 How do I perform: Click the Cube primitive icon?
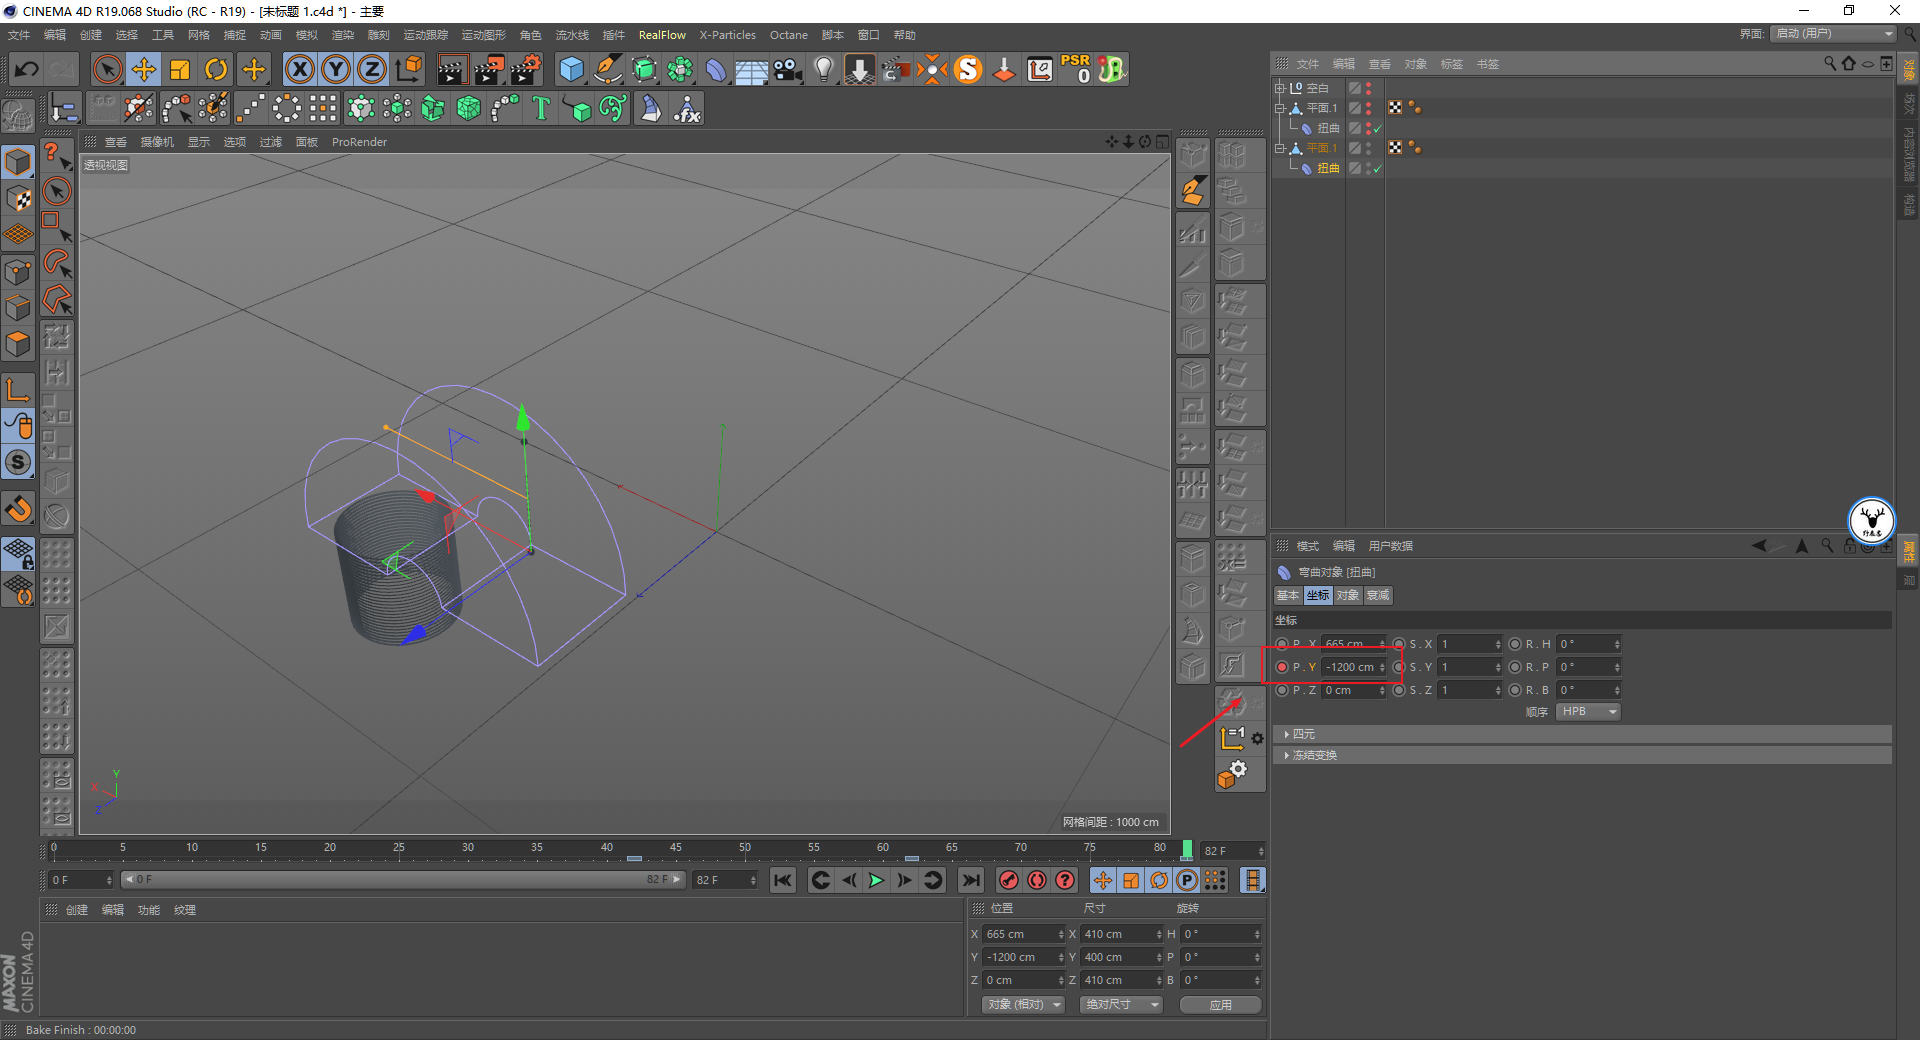(571, 69)
